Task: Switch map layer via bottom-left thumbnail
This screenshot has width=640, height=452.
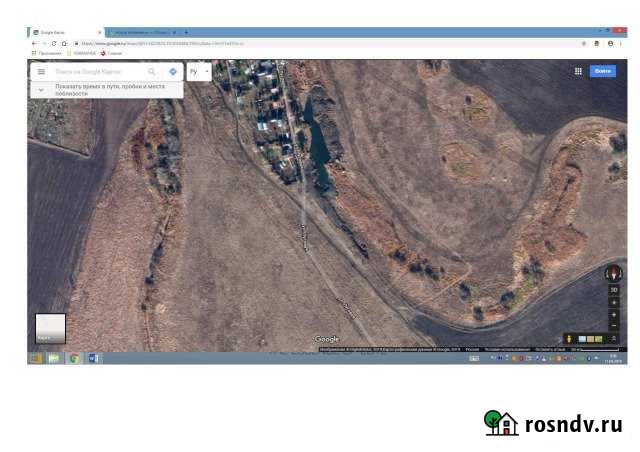Action: pyautogui.click(x=50, y=329)
